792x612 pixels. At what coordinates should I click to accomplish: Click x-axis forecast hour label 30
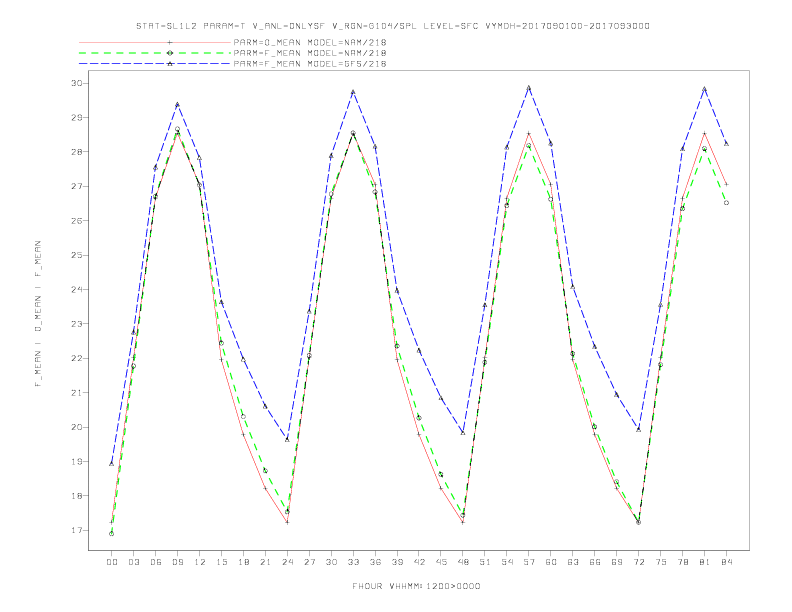pos(331,562)
